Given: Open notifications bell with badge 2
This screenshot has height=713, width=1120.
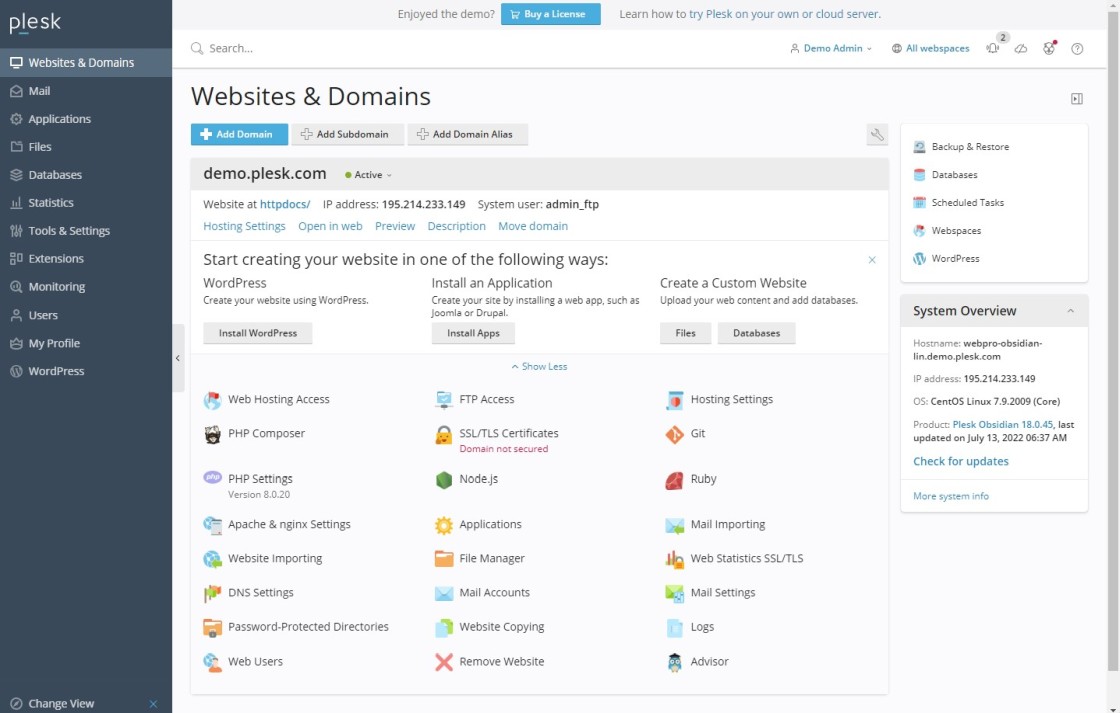Looking at the screenshot, I should [994, 48].
